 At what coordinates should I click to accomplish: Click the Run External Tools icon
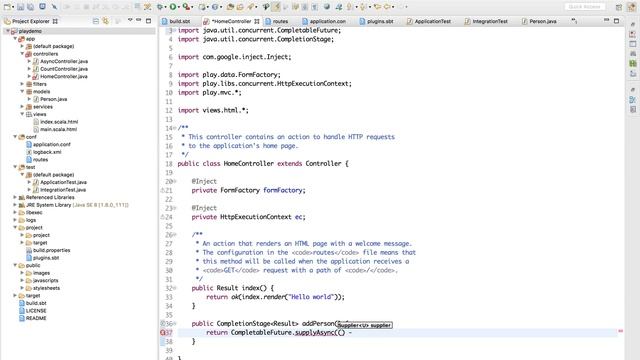click(x=186, y=7)
